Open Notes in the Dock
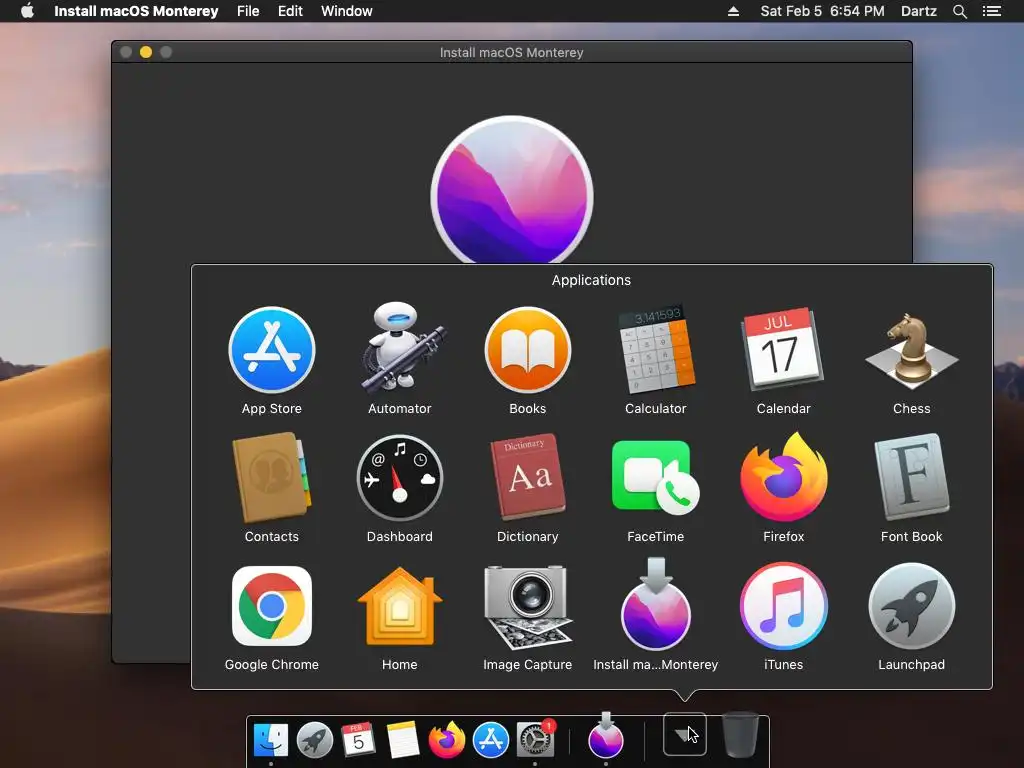 [402, 740]
